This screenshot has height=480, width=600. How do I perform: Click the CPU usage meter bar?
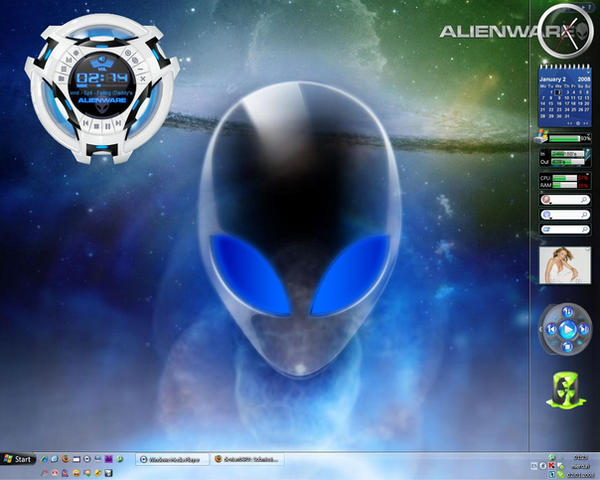pos(565,178)
